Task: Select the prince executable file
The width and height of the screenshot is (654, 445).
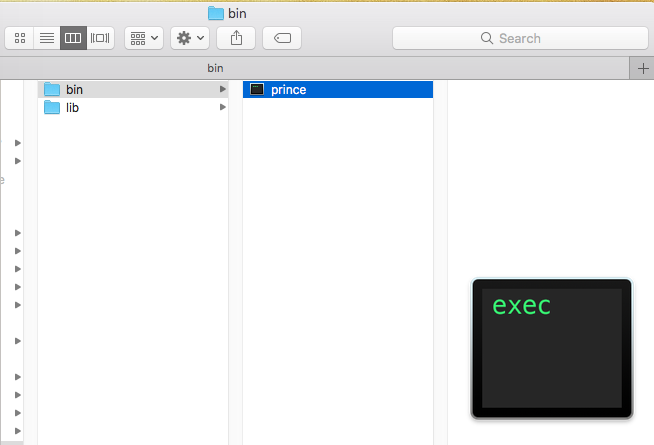Action: (x=288, y=90)
